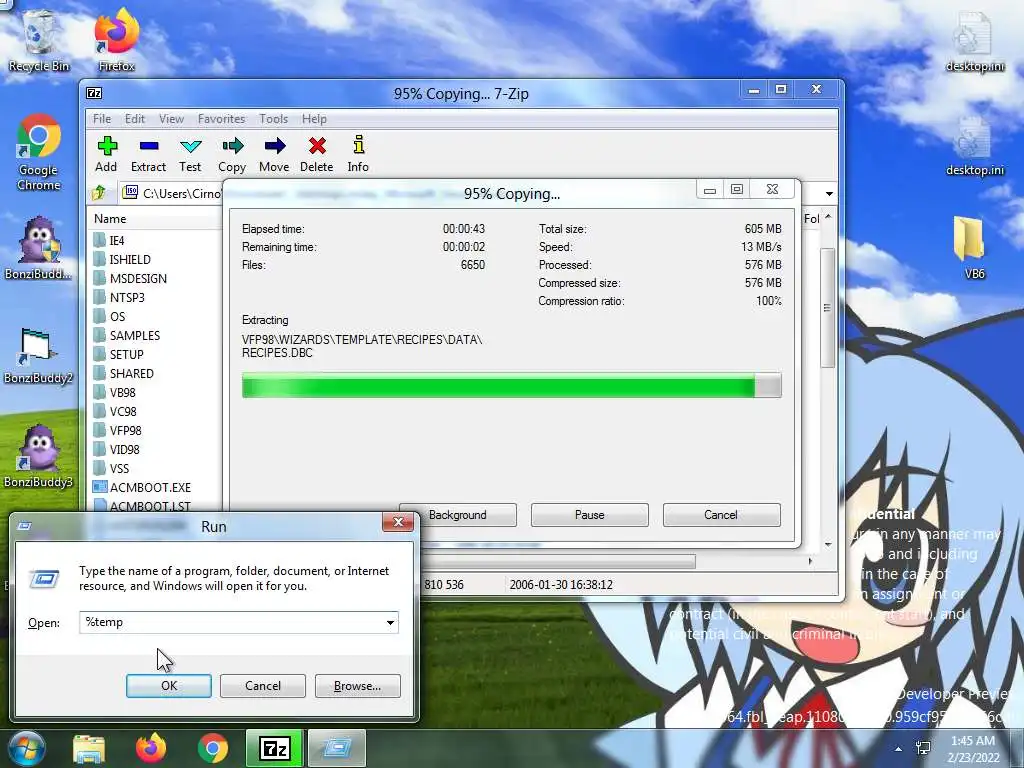The image size is (1024, 768).
Task: Click the scroll-up arrow in file list
Action: [827, 217]
